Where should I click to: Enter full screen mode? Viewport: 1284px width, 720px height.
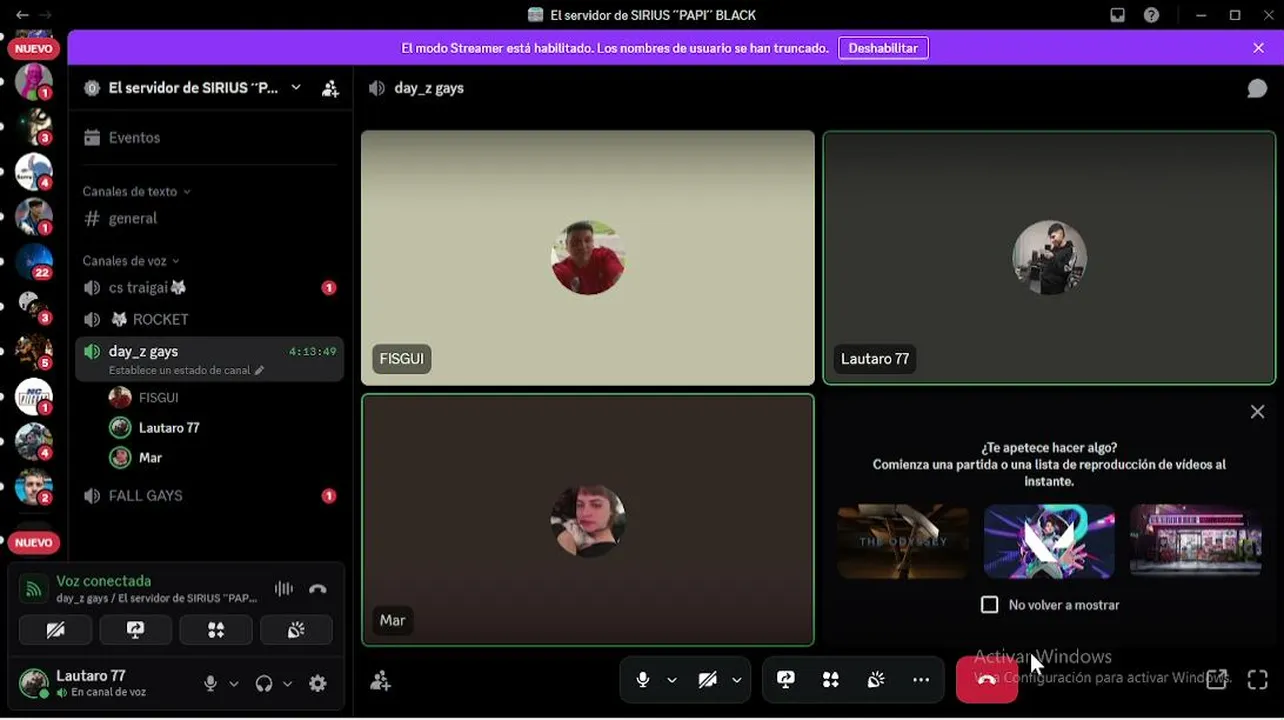click(x=1258, y=680)
